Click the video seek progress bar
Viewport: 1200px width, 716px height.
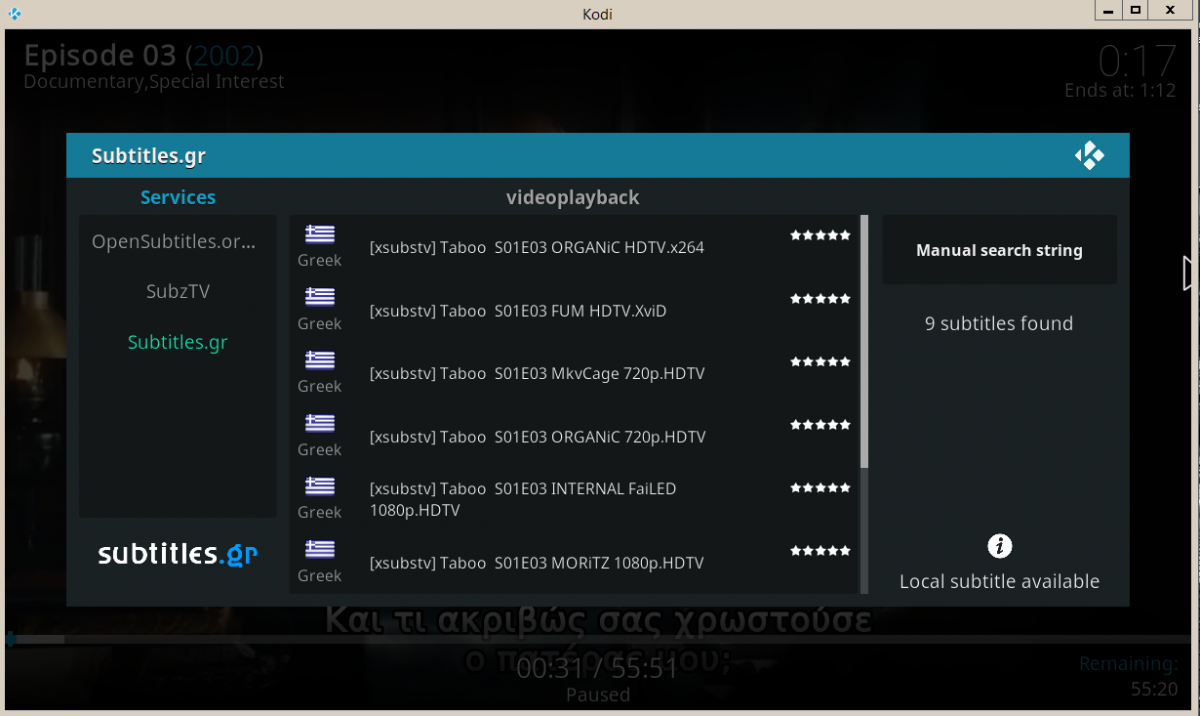(x=600, y=639)
